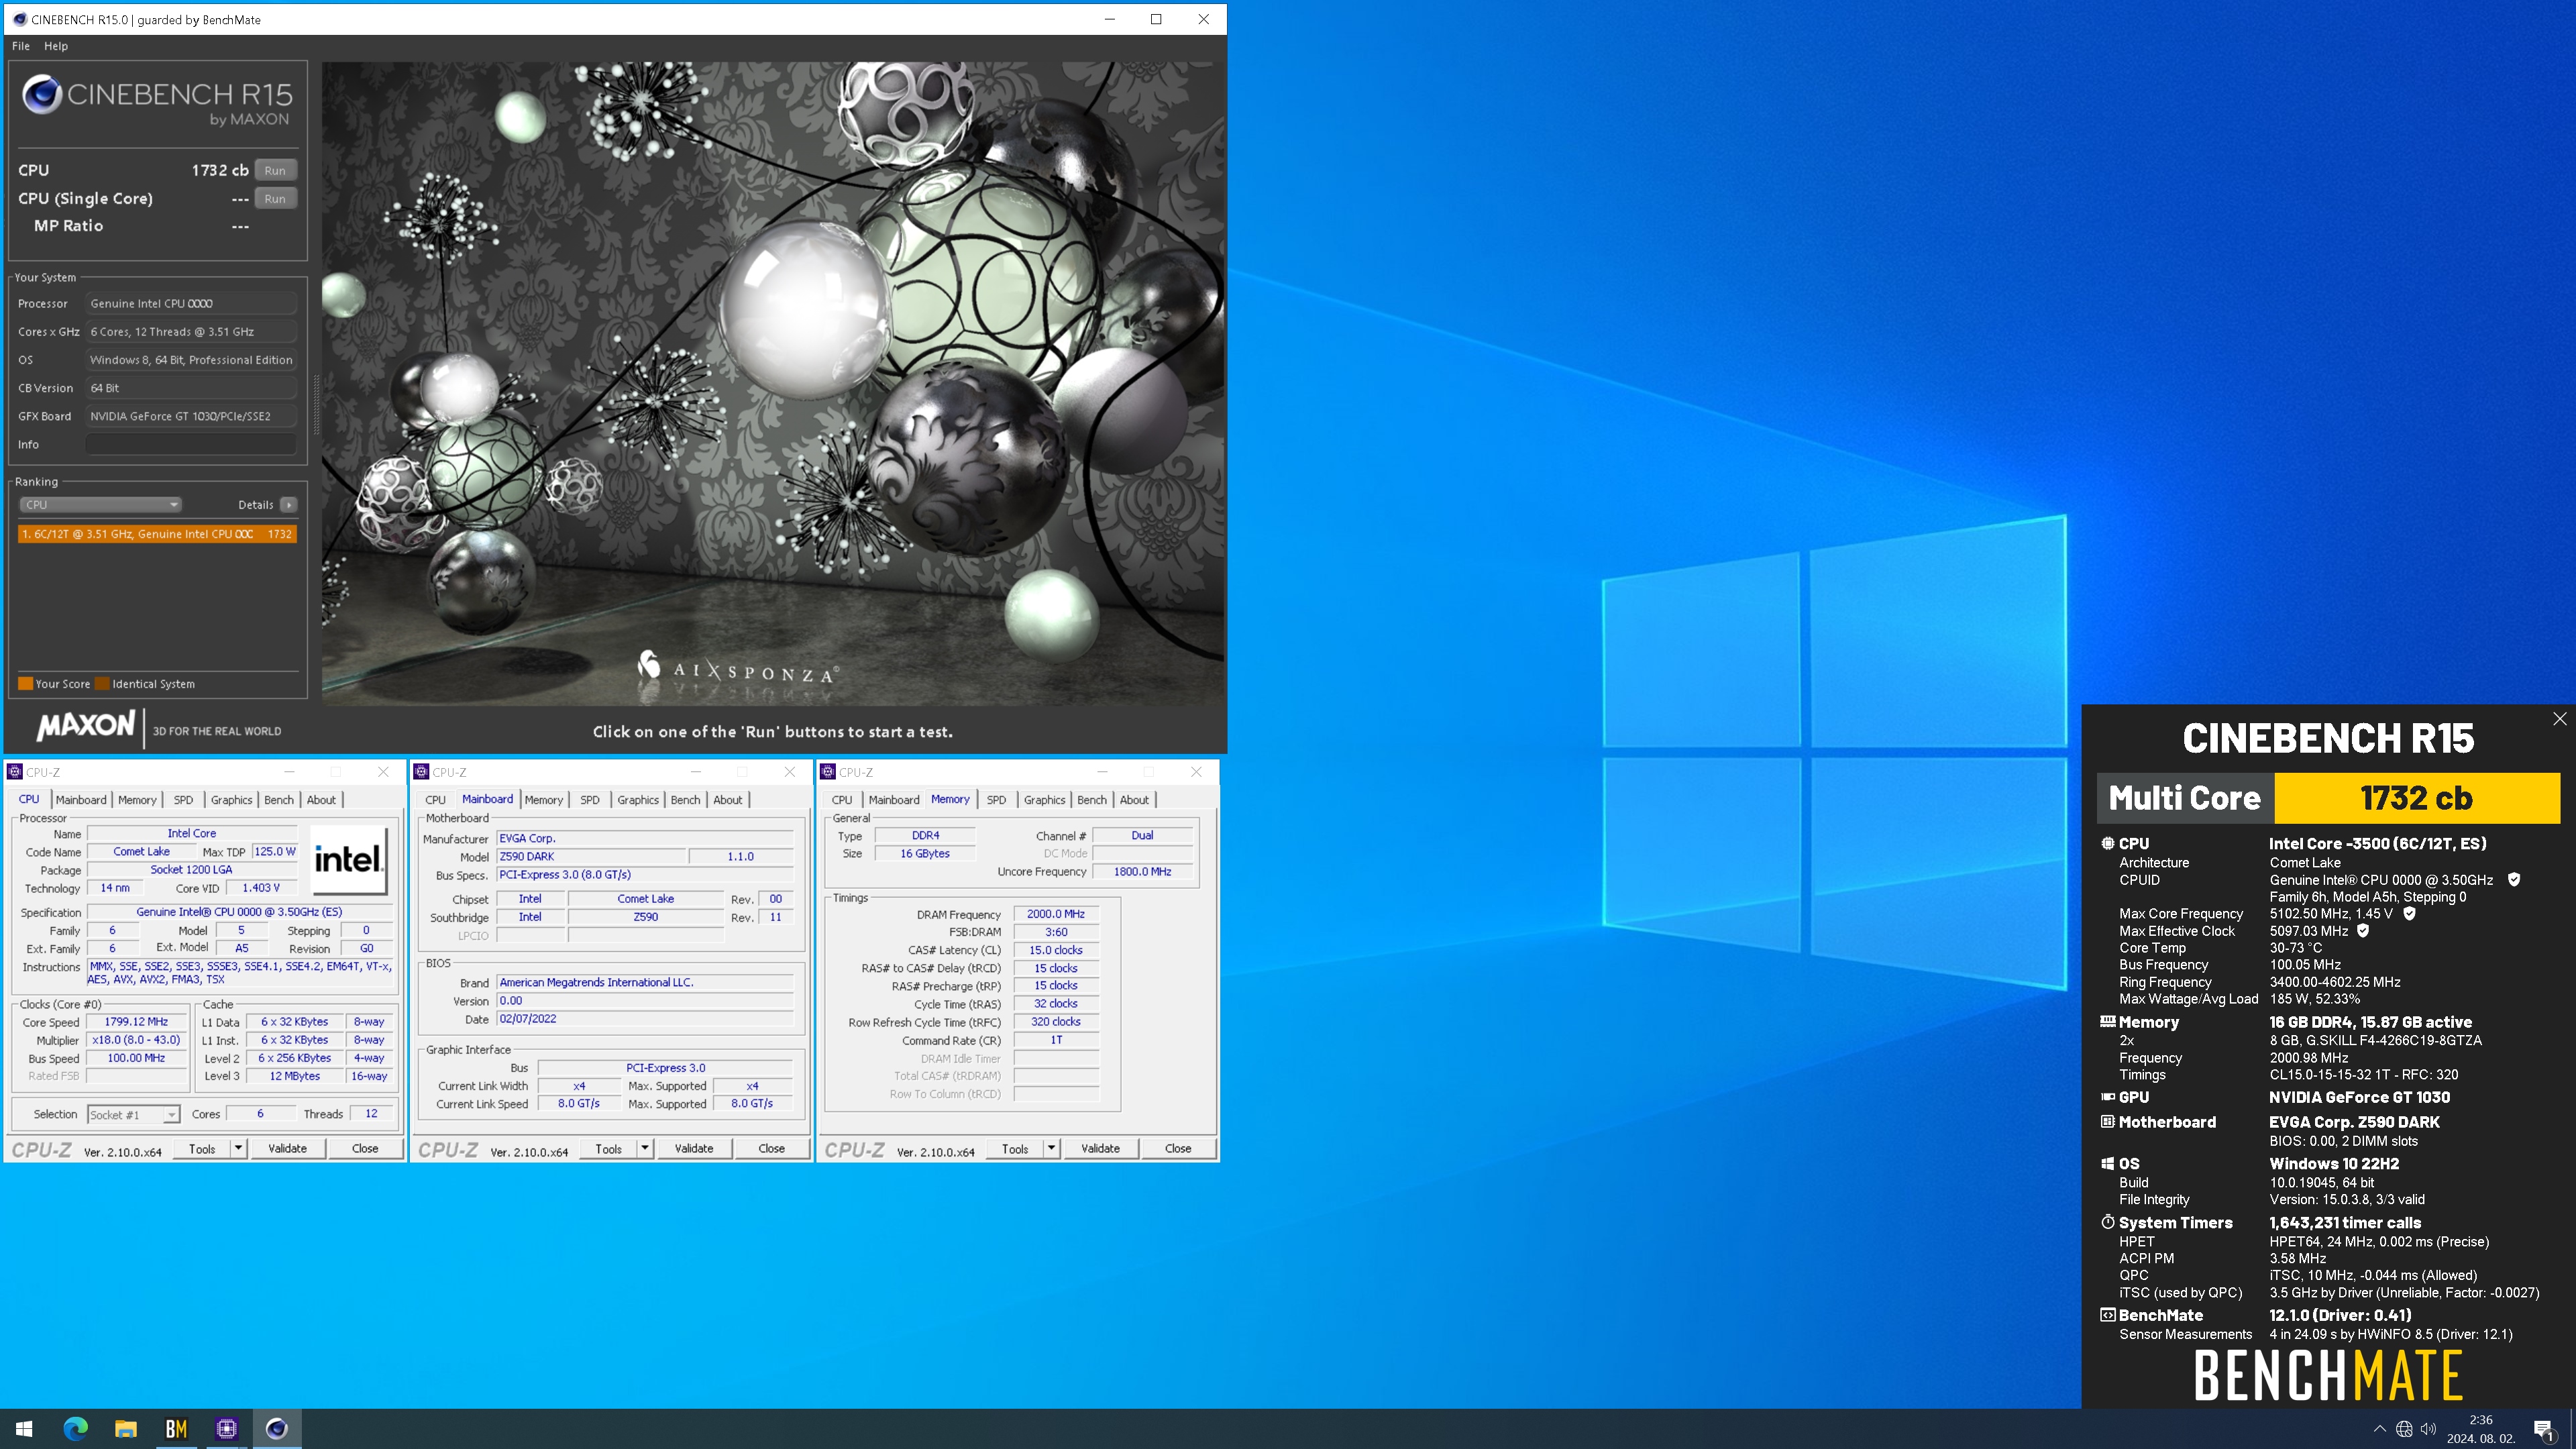
Task: Click the Info input field
Action: pos(191,444)
